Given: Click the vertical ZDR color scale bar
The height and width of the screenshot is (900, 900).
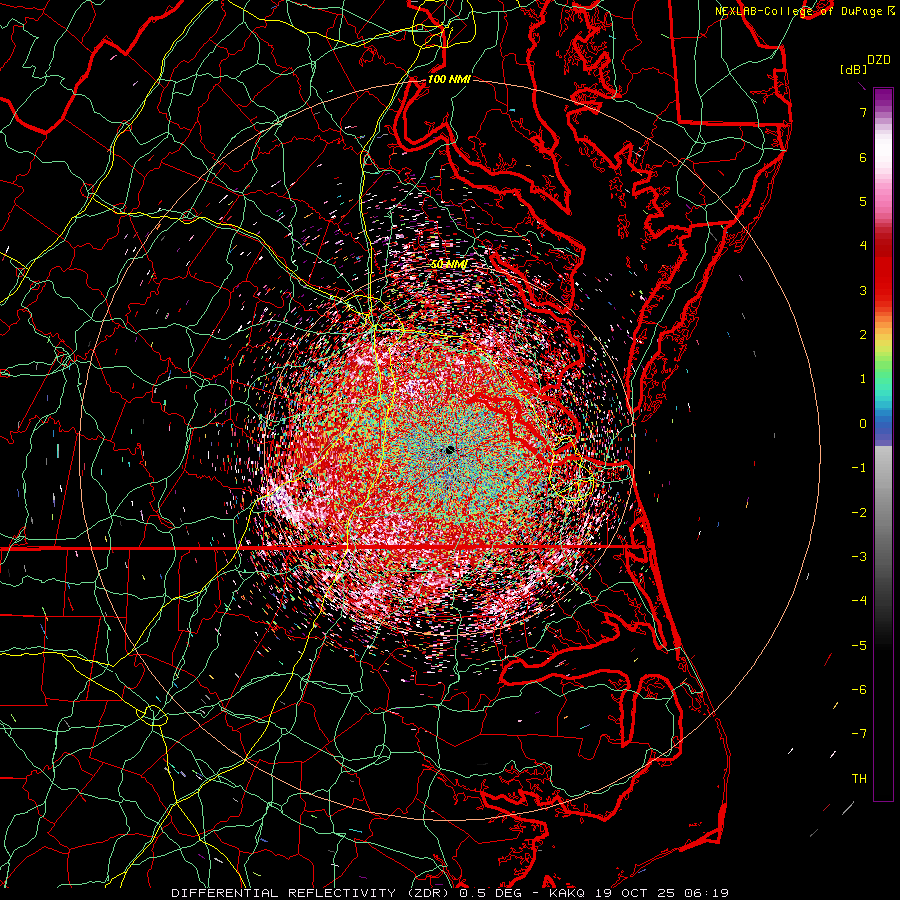Looking at the screenshot, I should coord(883,444).
